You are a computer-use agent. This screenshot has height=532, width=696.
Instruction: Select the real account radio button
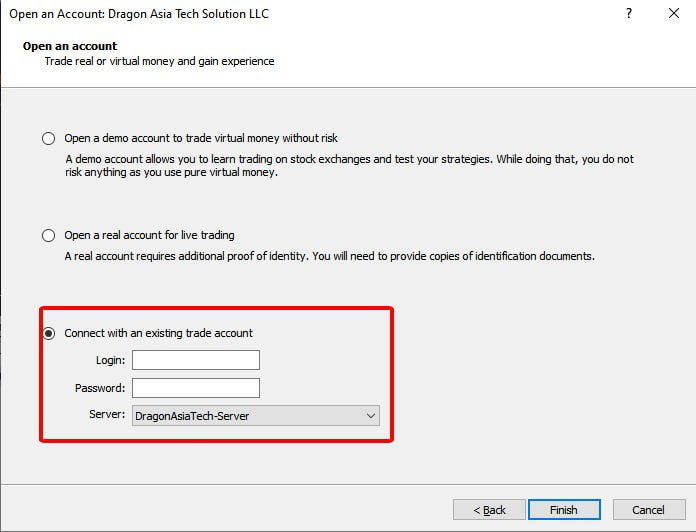(48, 235)
